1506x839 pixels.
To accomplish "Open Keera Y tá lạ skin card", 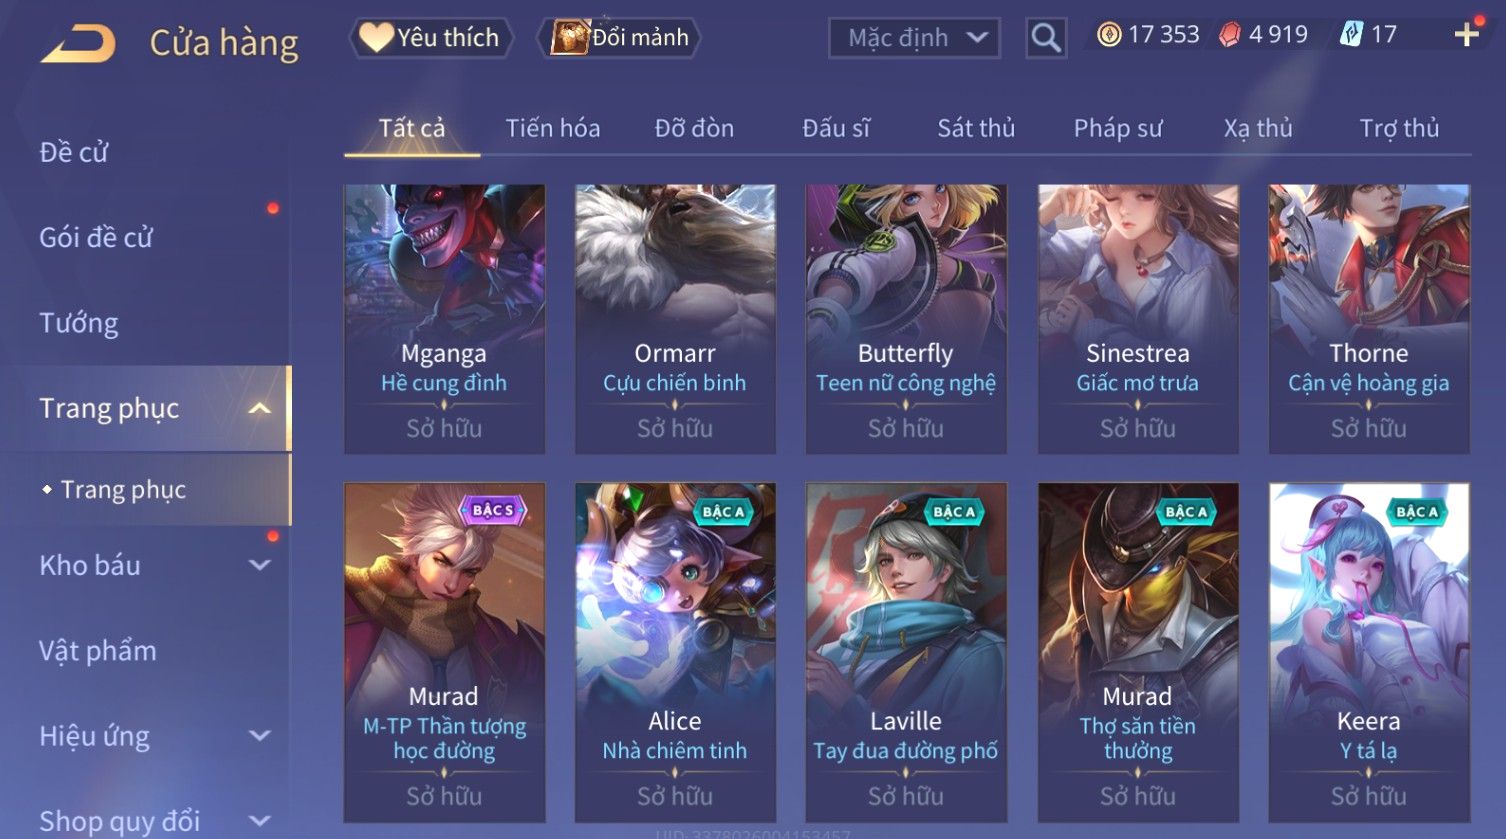I will click(1369, 652).
